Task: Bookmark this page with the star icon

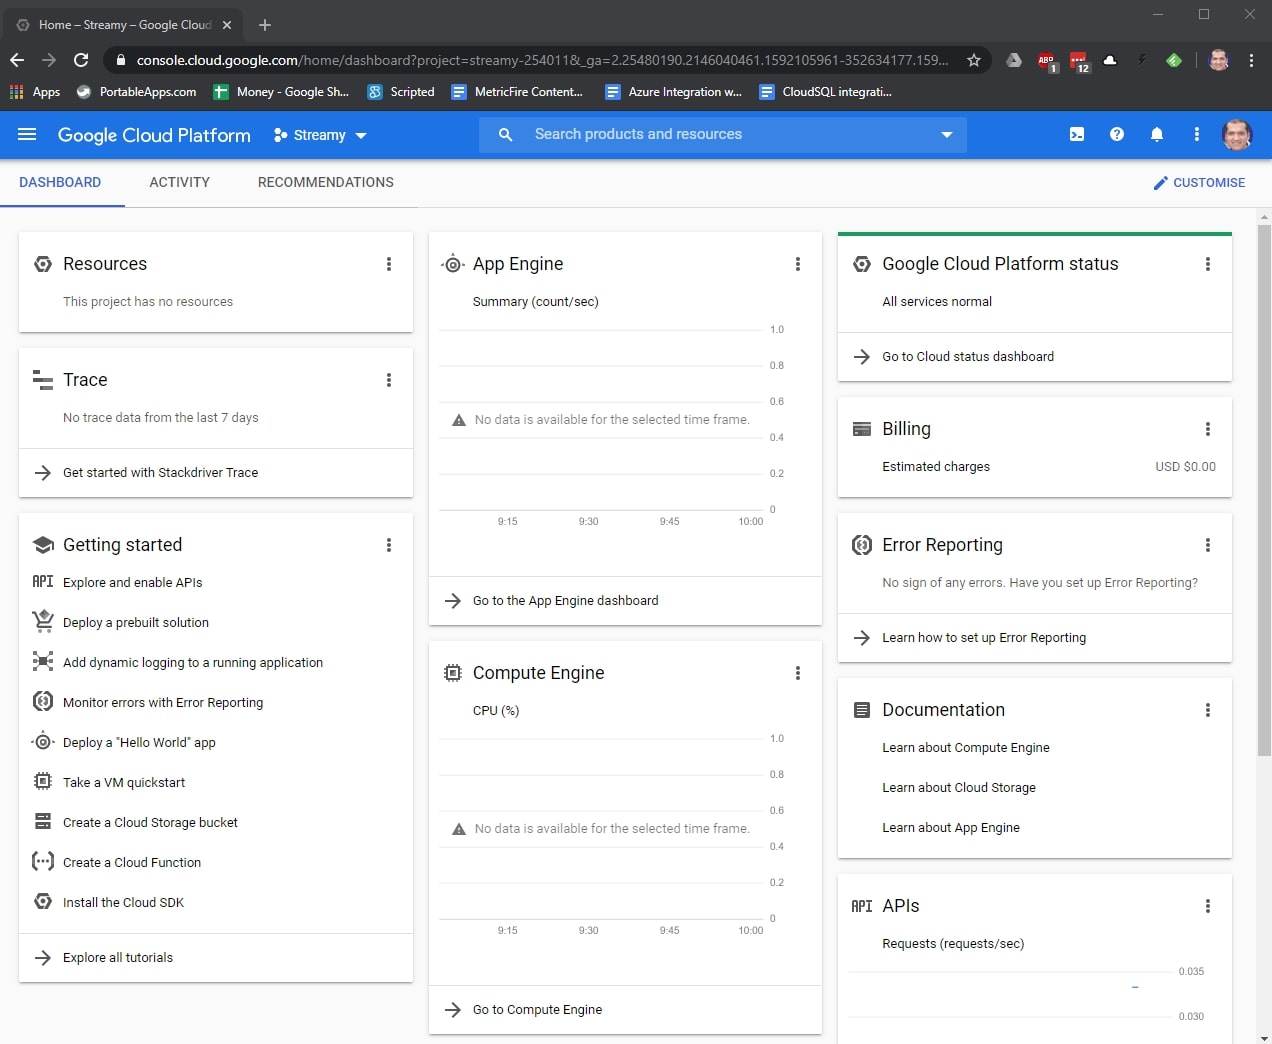Action: [x=974, y=60]
